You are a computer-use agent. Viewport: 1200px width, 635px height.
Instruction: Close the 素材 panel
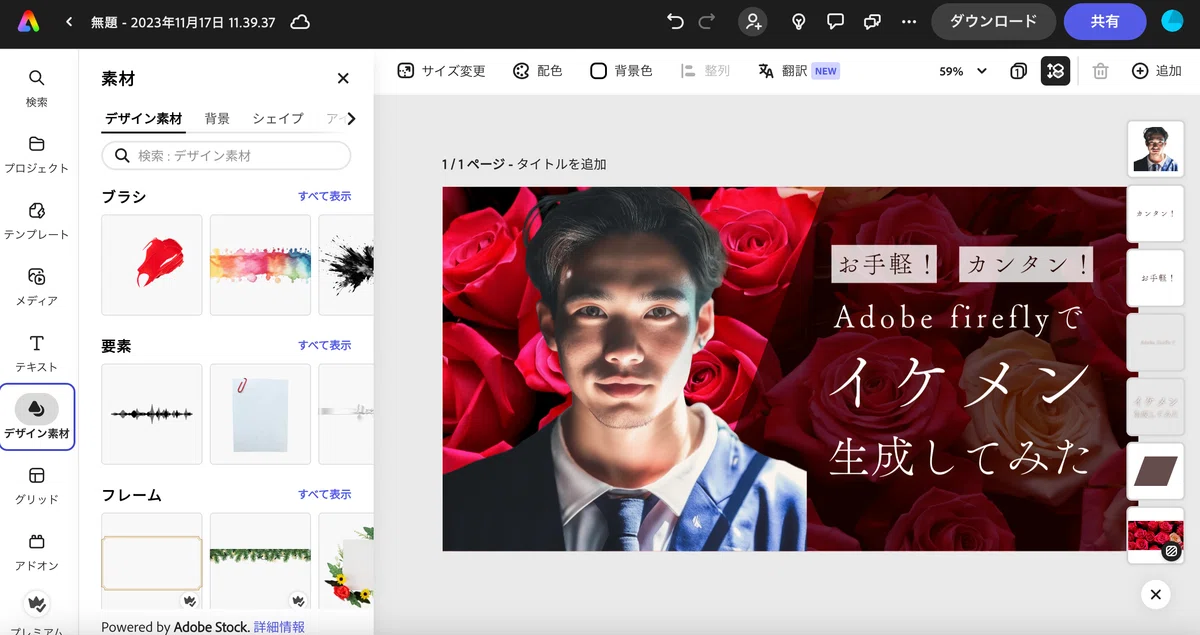(x=343, y=78)
